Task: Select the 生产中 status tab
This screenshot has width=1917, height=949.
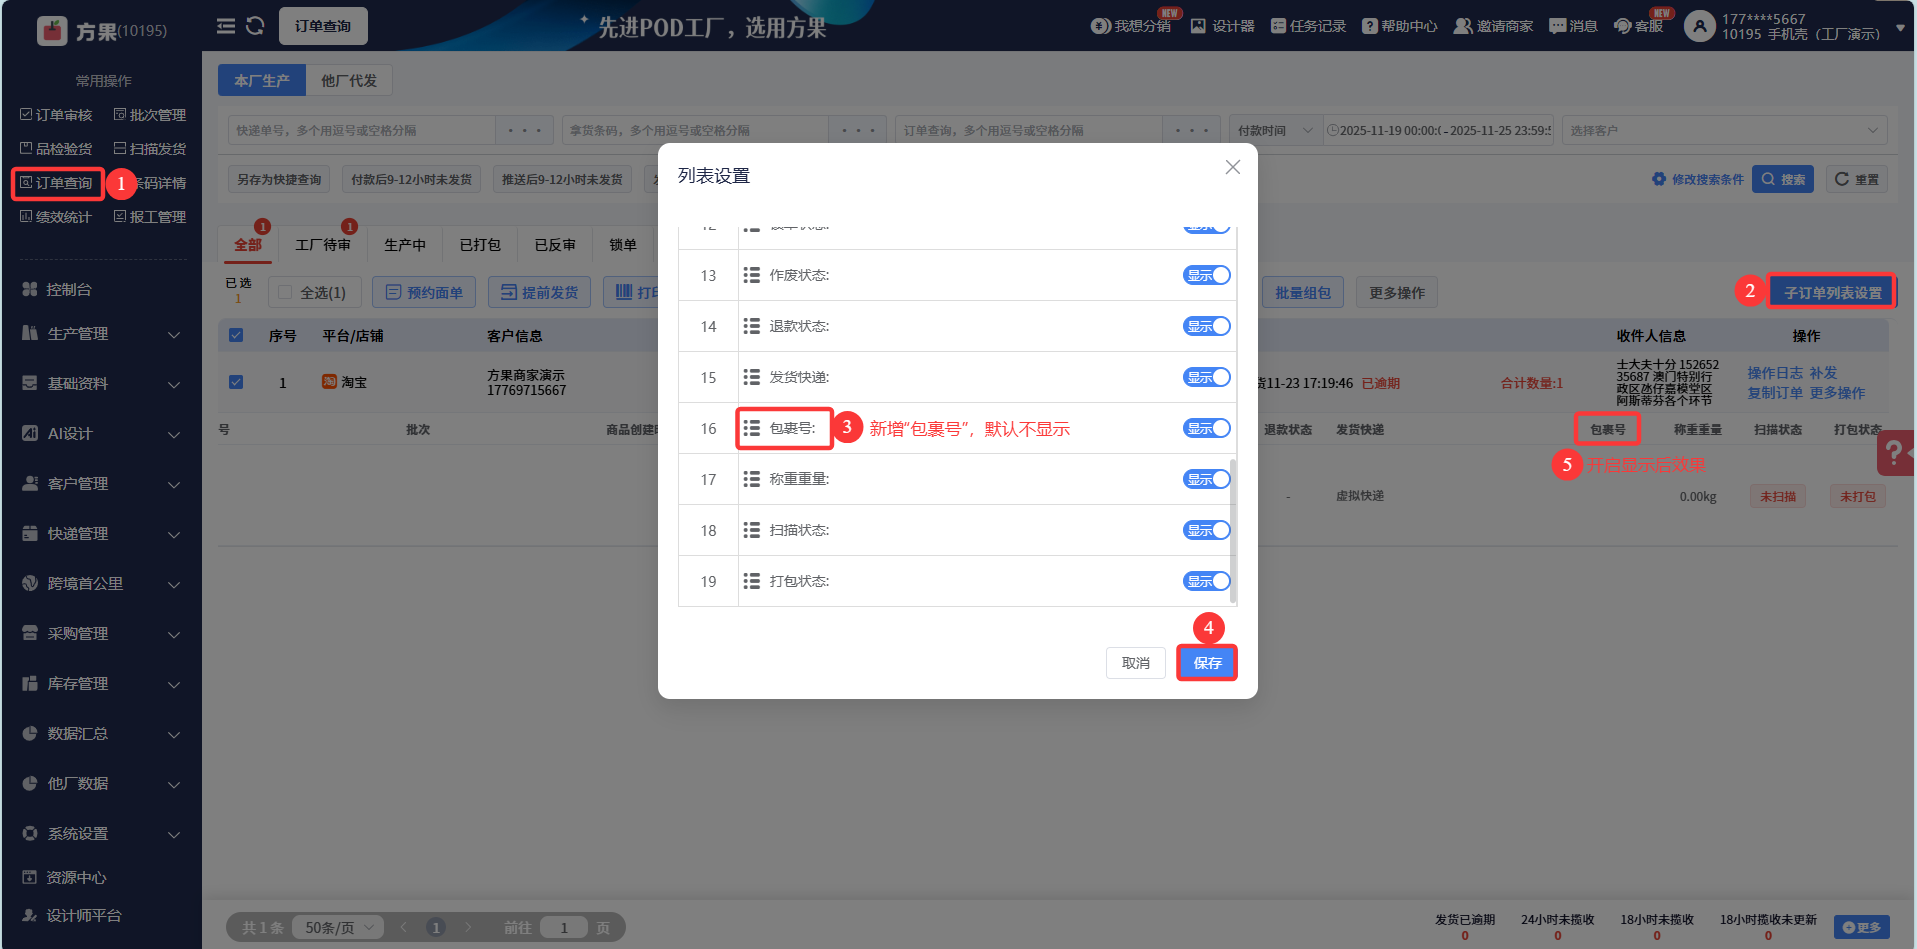Action: [x=405, y=245]
